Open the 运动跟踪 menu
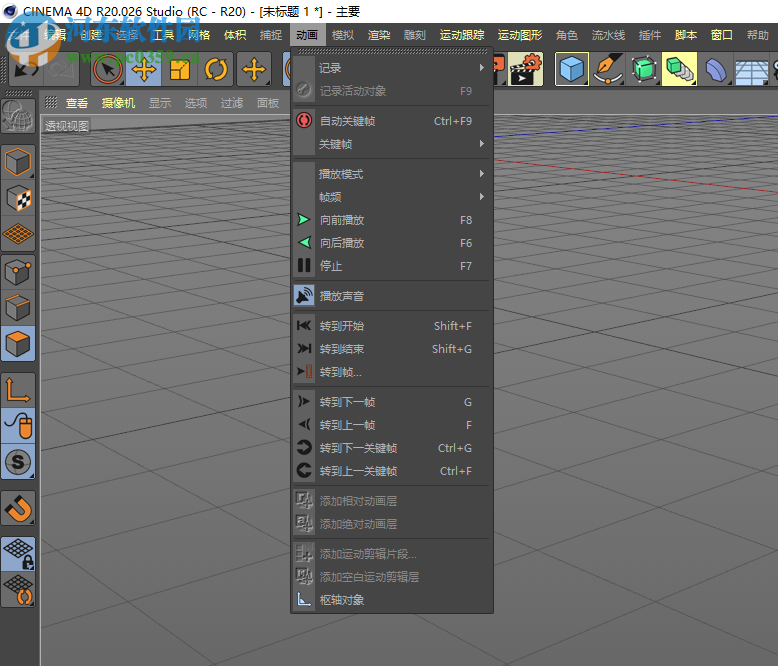Image resolution: width=778 pixels, height=666 pixels. (462, 35)
